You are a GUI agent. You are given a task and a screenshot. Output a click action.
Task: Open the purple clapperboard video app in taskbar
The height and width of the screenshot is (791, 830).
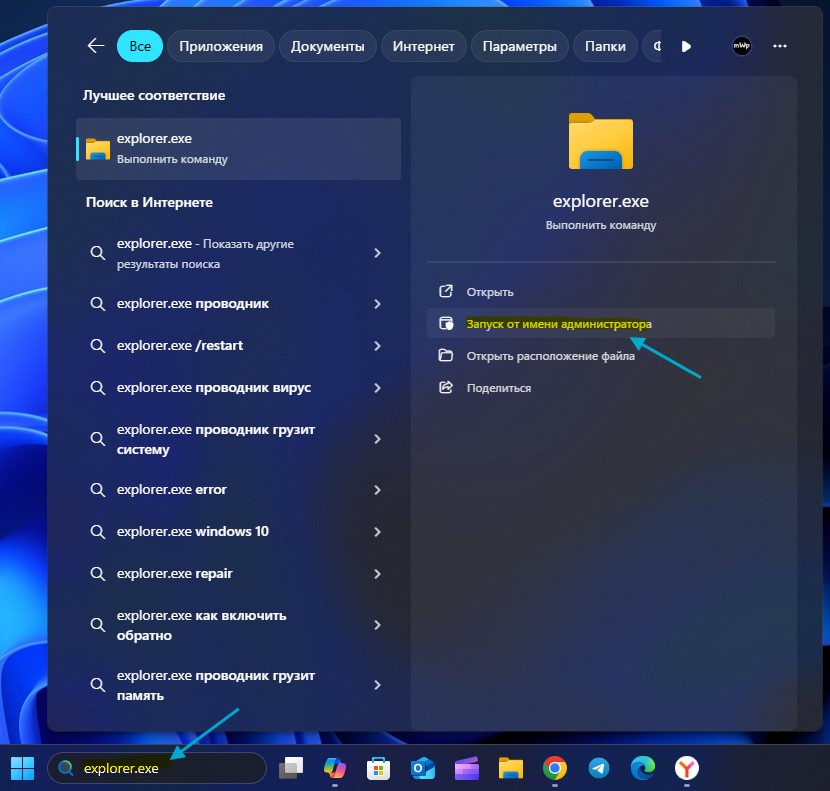(x=466, y=768)
